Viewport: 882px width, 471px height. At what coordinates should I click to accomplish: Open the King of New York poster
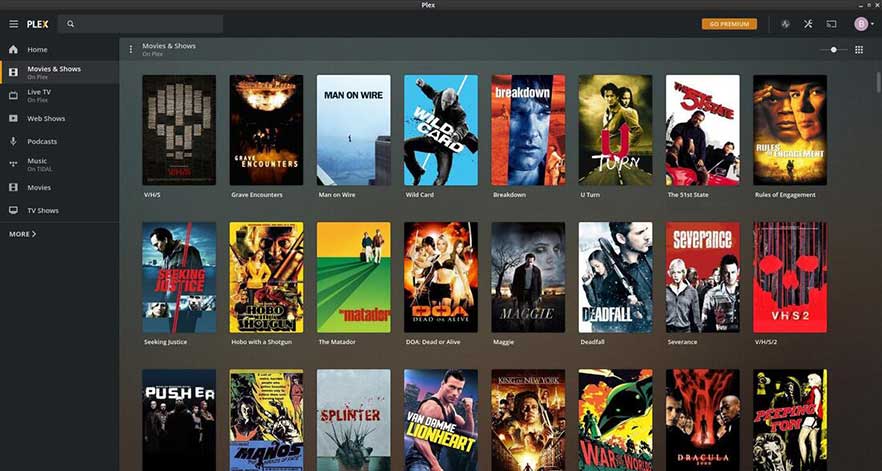(x=528, y=420)
